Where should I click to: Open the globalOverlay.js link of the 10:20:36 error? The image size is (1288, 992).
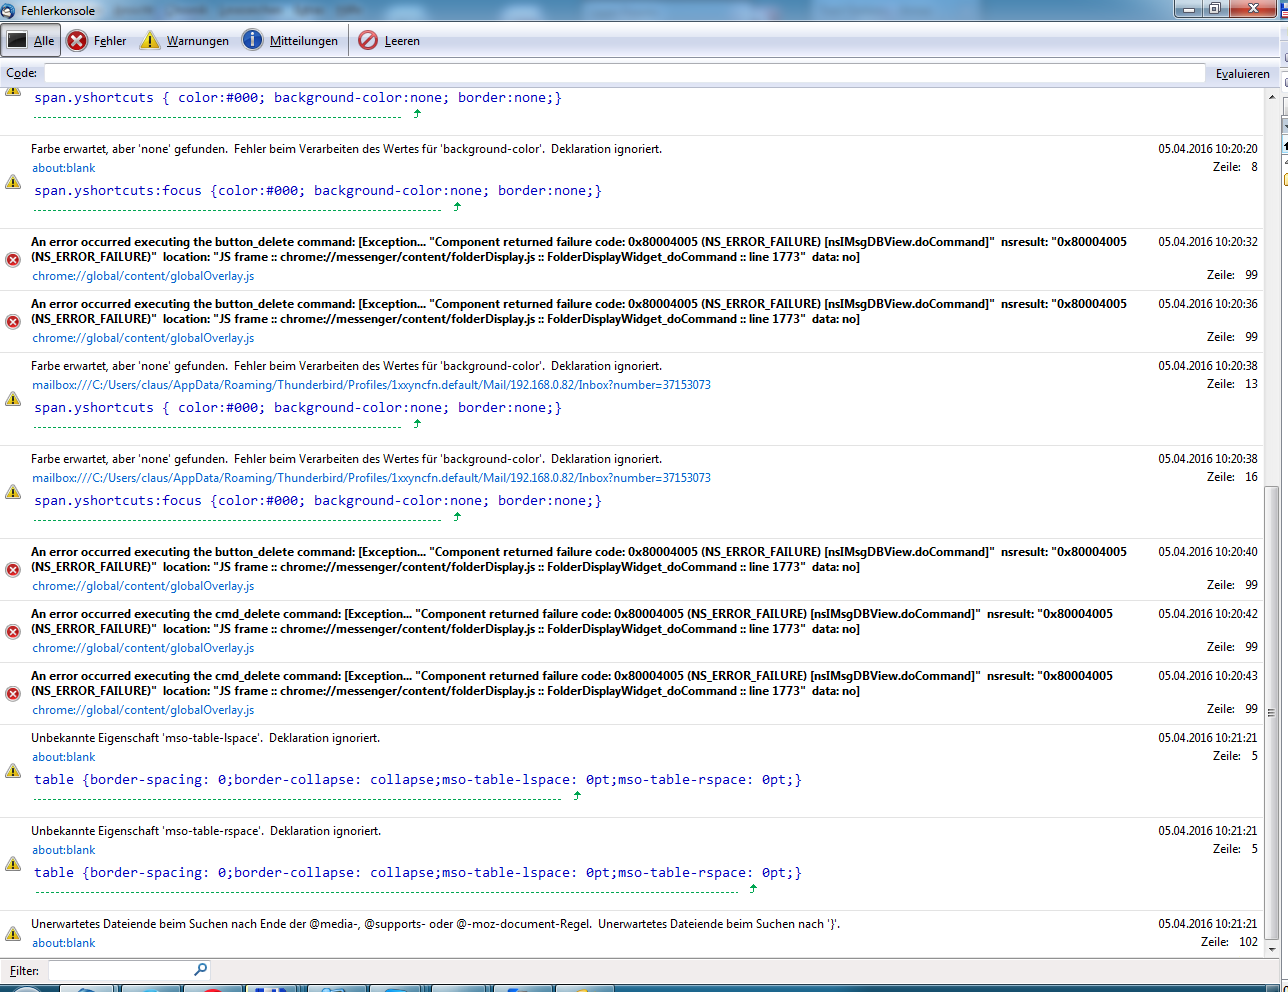click(x=143, y=338)
